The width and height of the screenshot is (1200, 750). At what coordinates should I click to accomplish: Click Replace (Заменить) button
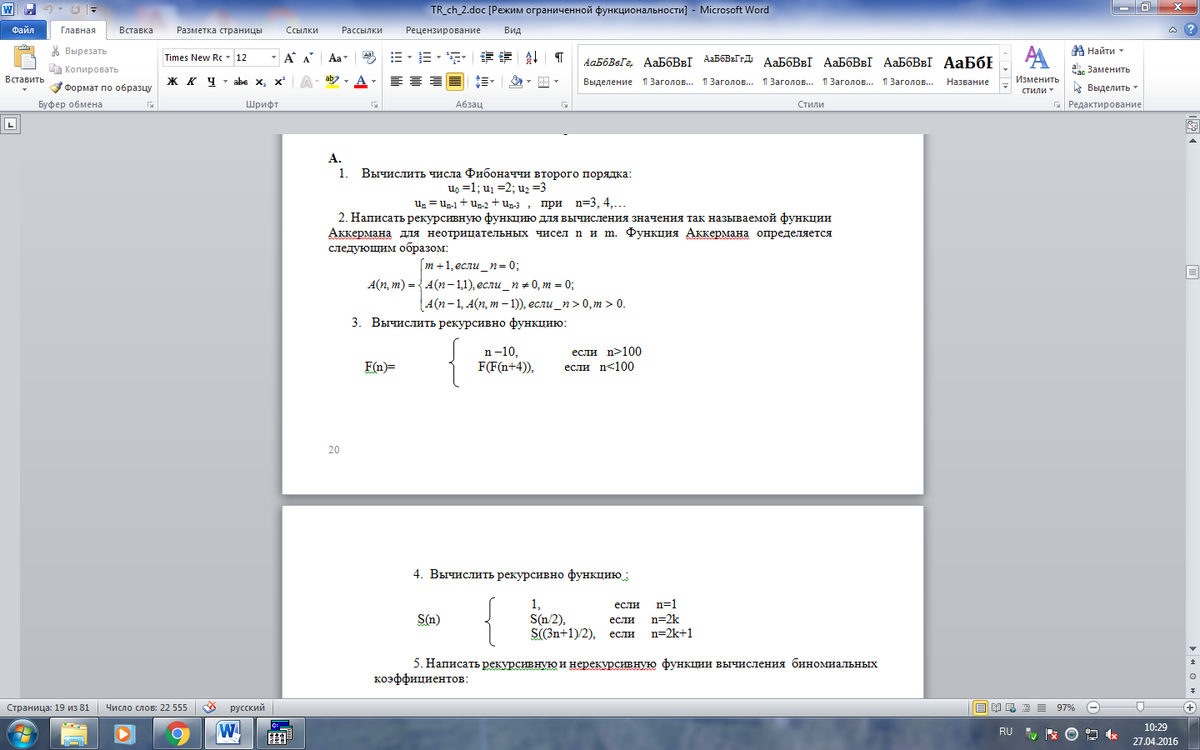tap(1101, 69)
